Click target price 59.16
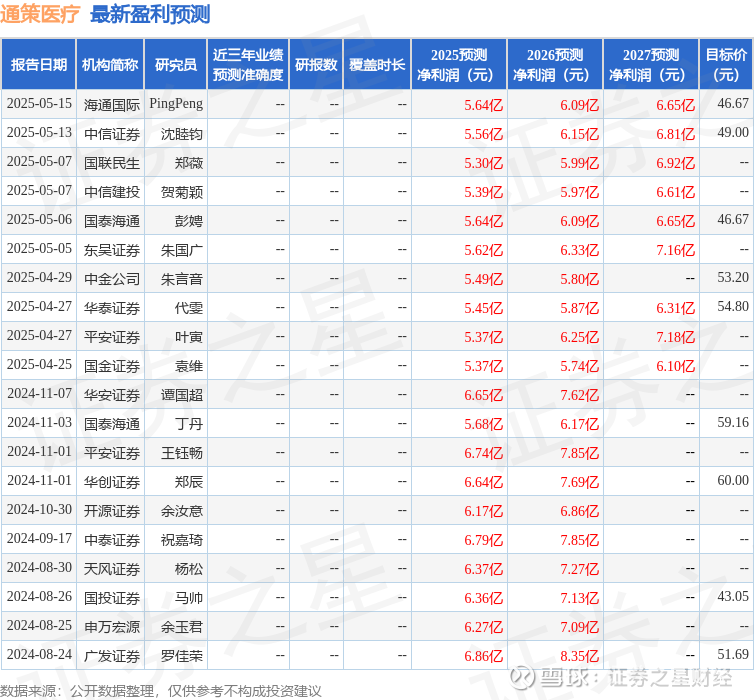Screen dimensions: 754x700 click(733, 422)
